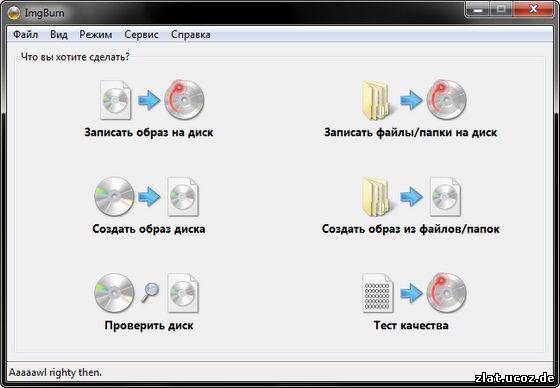The image size is (560, 388).
Task: Select 'Записать образ на диск' label
Action: [149, 132]
